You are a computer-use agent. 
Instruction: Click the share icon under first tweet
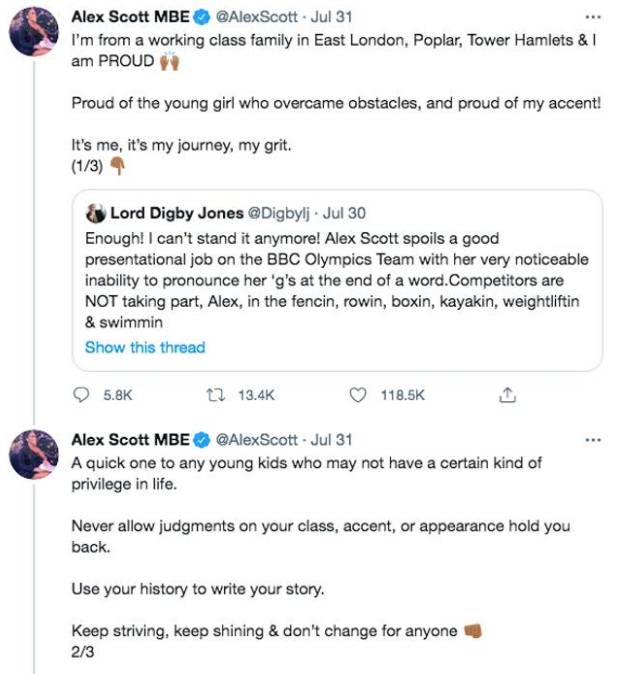tap(507, 395)
